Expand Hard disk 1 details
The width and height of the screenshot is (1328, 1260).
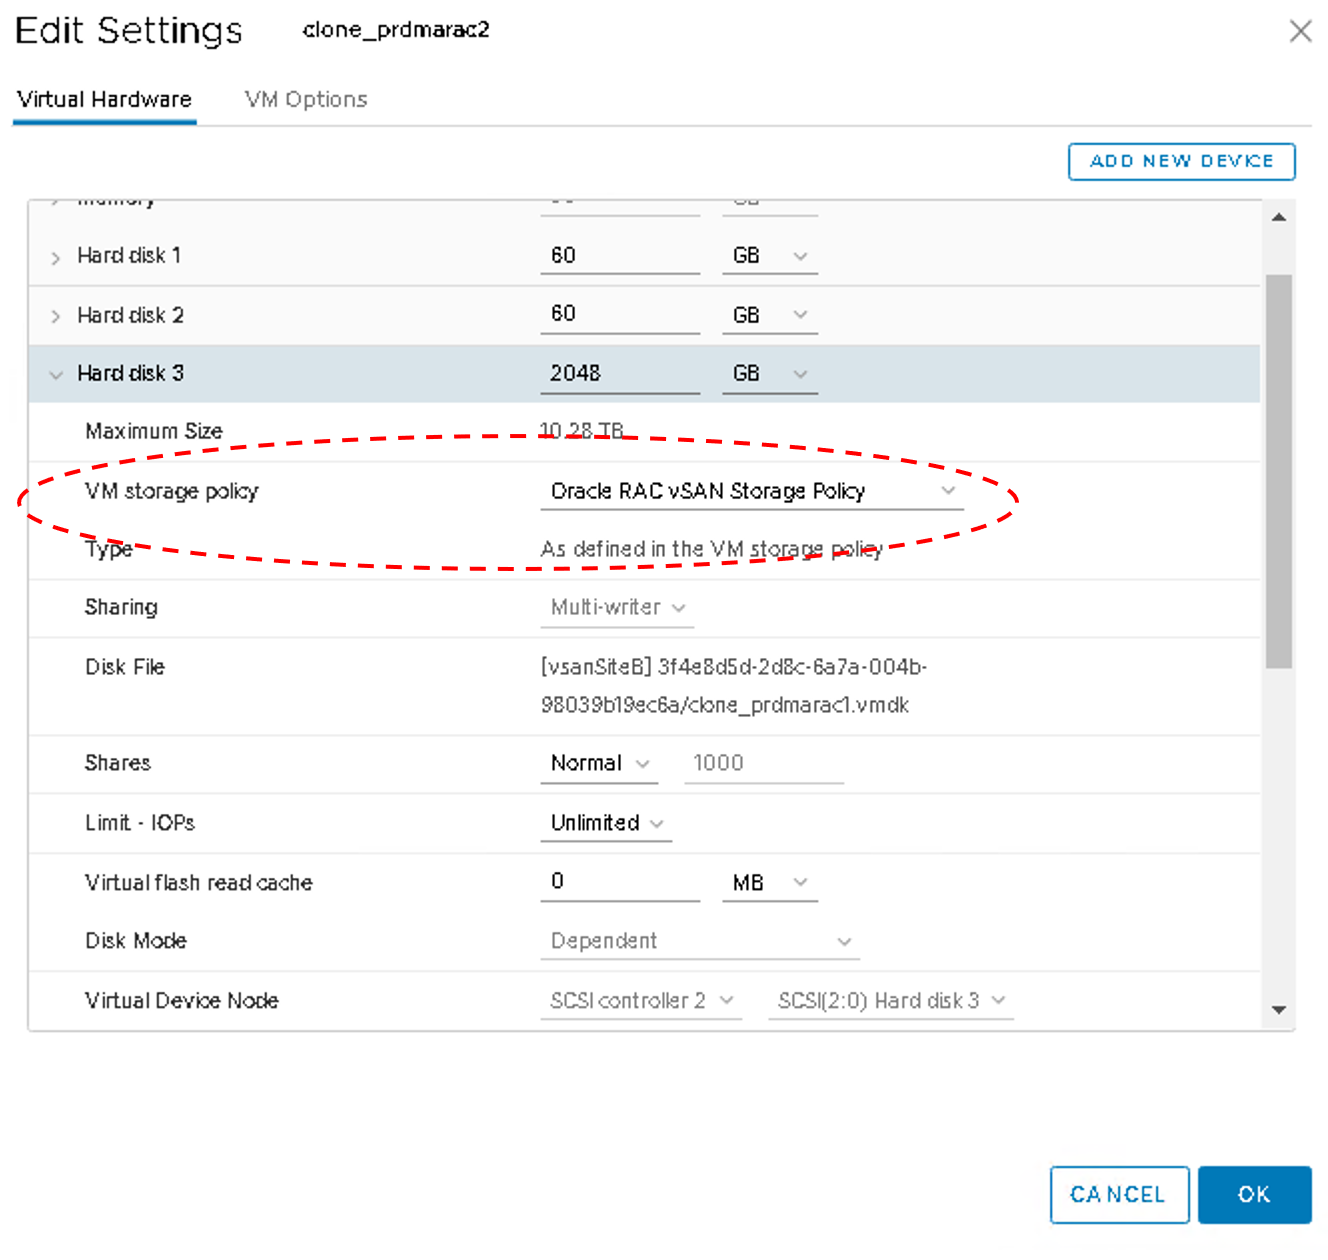(56, 257)
